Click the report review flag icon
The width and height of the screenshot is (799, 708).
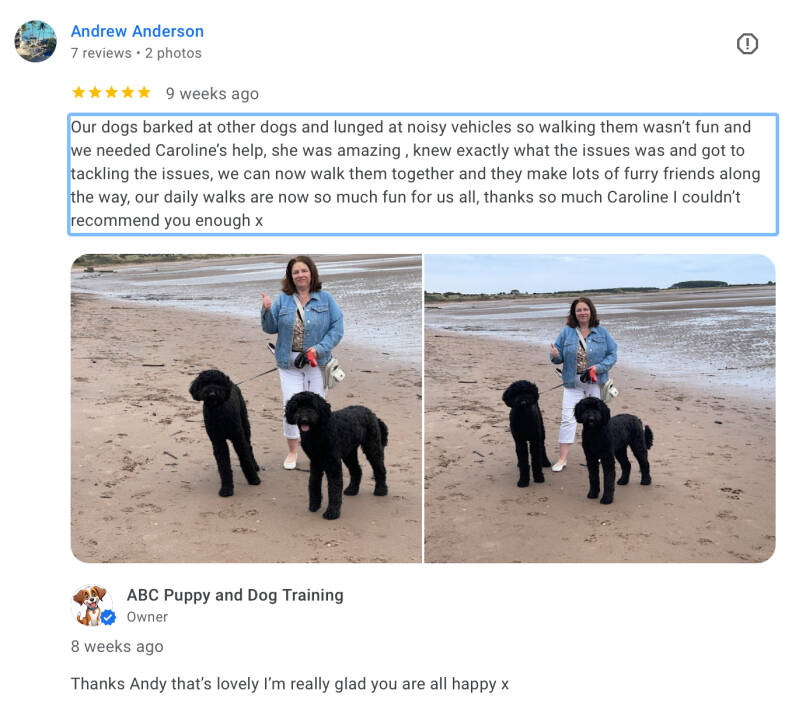747,43
